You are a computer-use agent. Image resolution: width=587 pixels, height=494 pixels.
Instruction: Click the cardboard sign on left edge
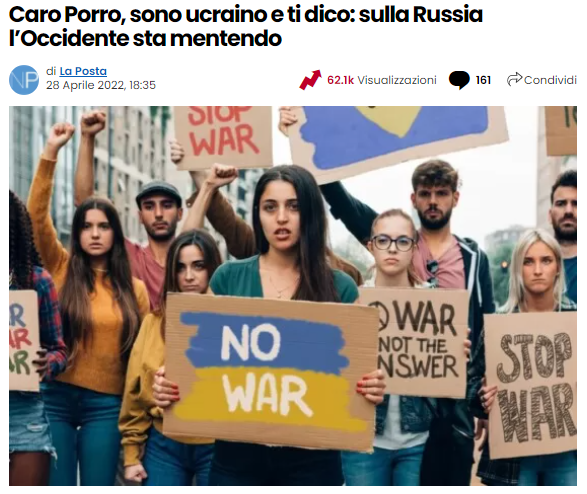point(23,341)
